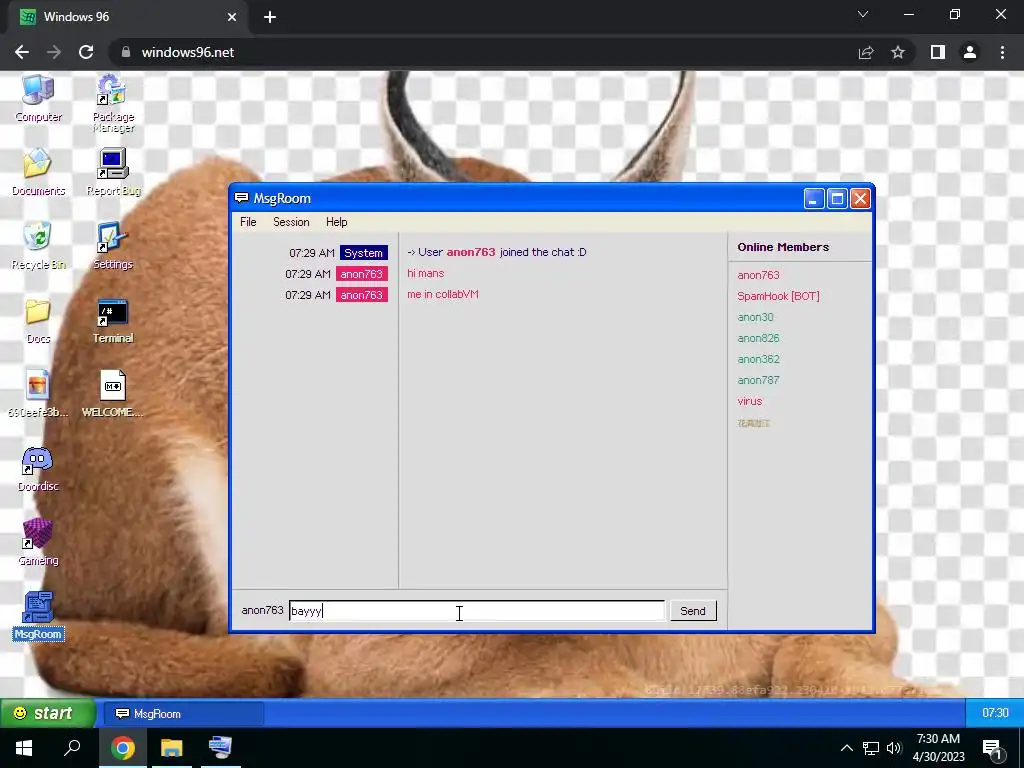
Task: Select anon30 in Online Members
Action: (x=755, y=317)
